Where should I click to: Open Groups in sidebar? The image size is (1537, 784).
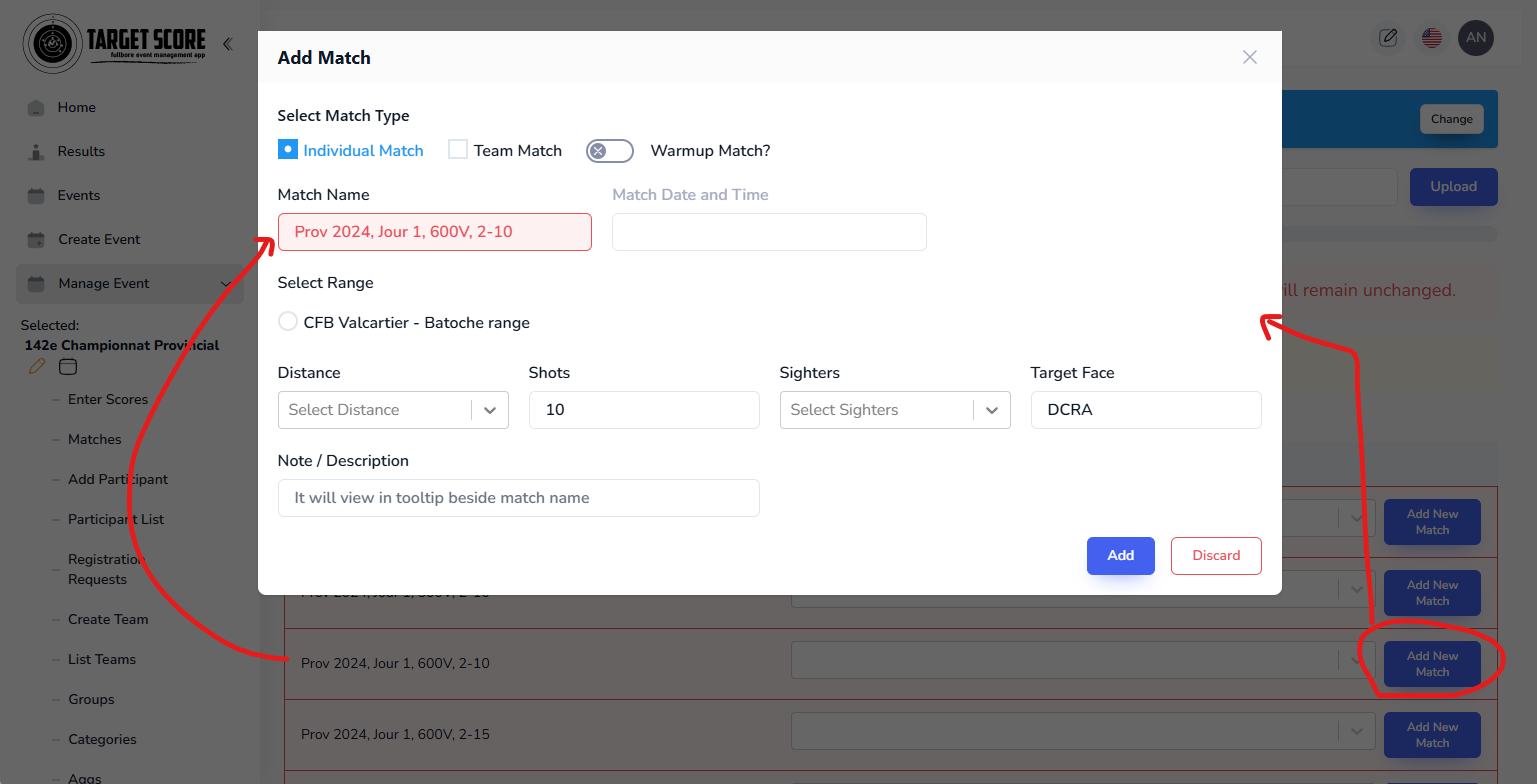click(91, 699)
